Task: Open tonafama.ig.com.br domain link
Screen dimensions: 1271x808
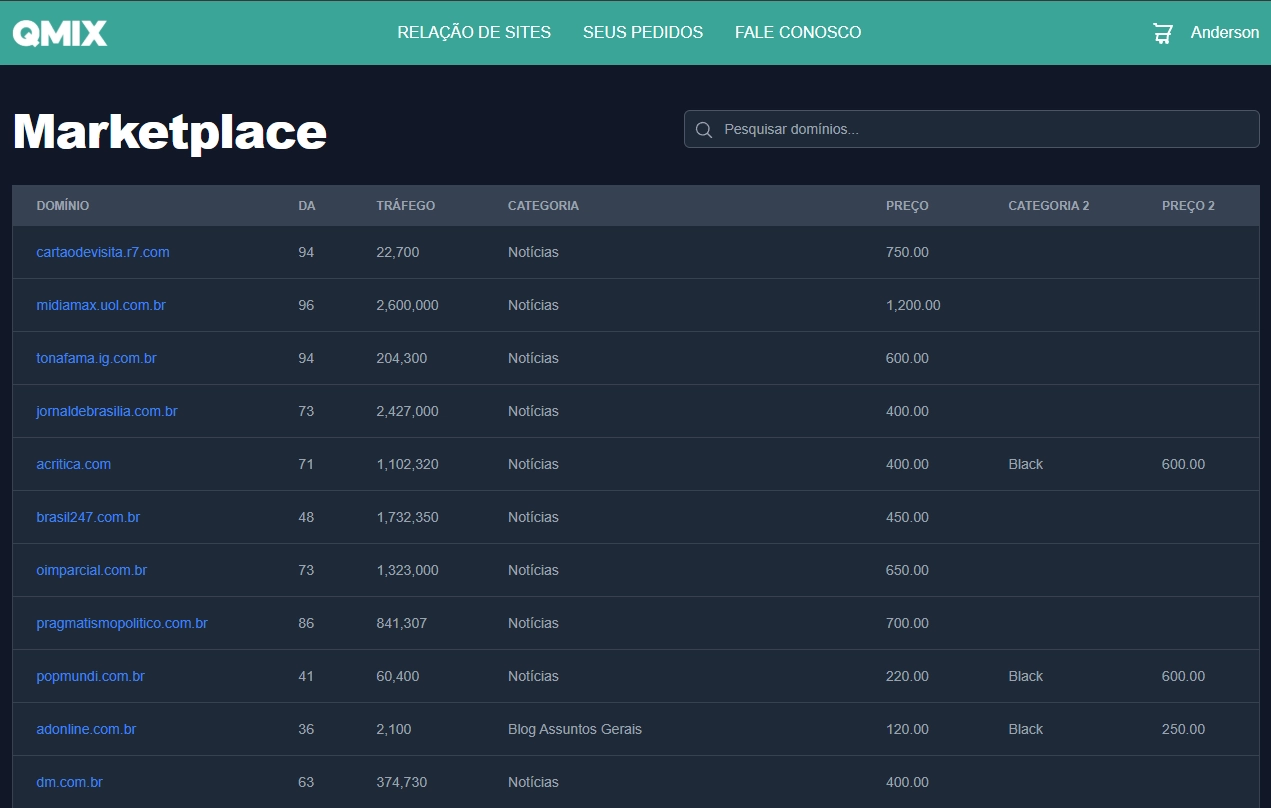Action: [96, 358]
